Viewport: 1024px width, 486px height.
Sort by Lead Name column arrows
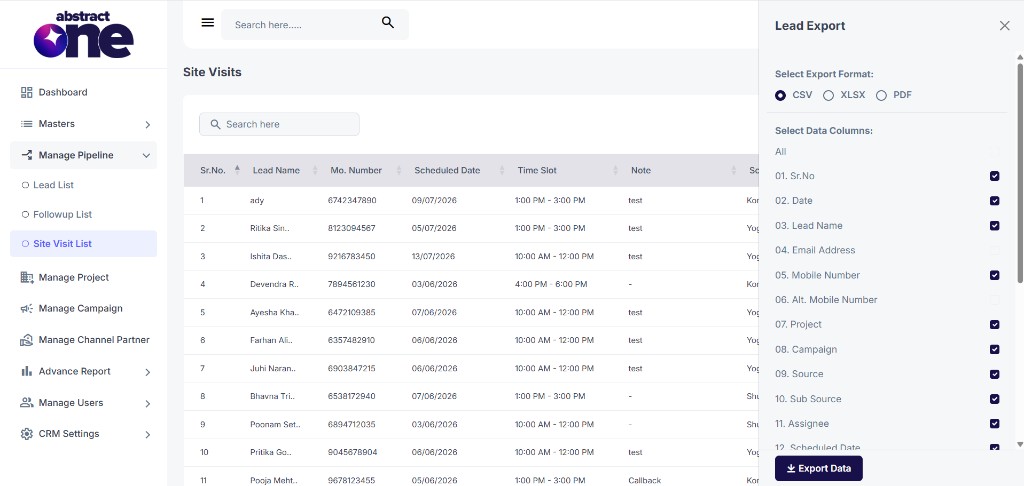[x=315, y=170]
